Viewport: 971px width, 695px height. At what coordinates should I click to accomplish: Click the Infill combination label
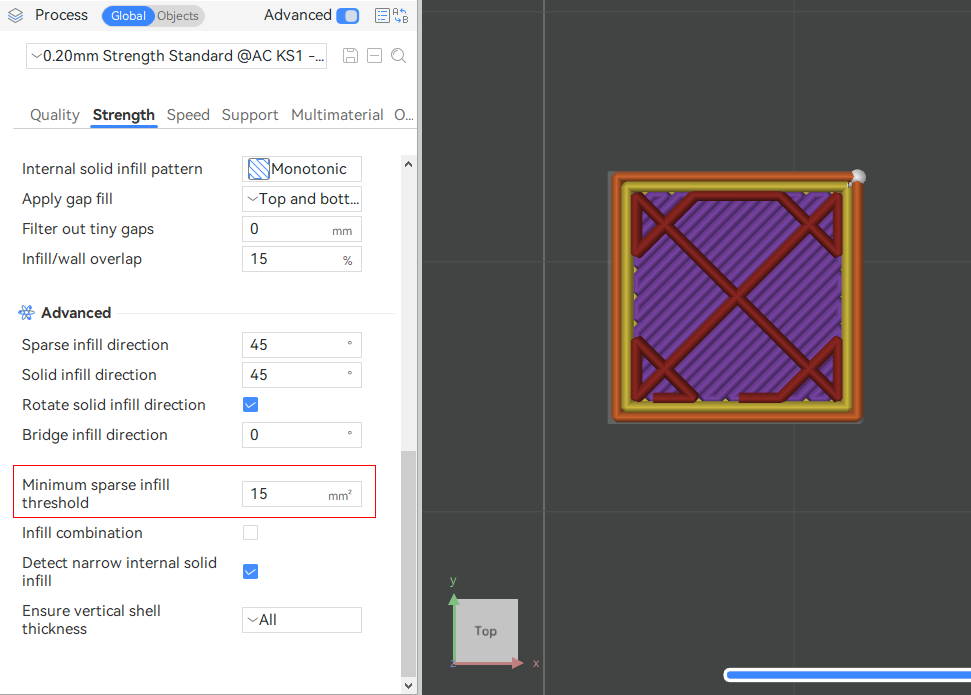coord(82,533)
